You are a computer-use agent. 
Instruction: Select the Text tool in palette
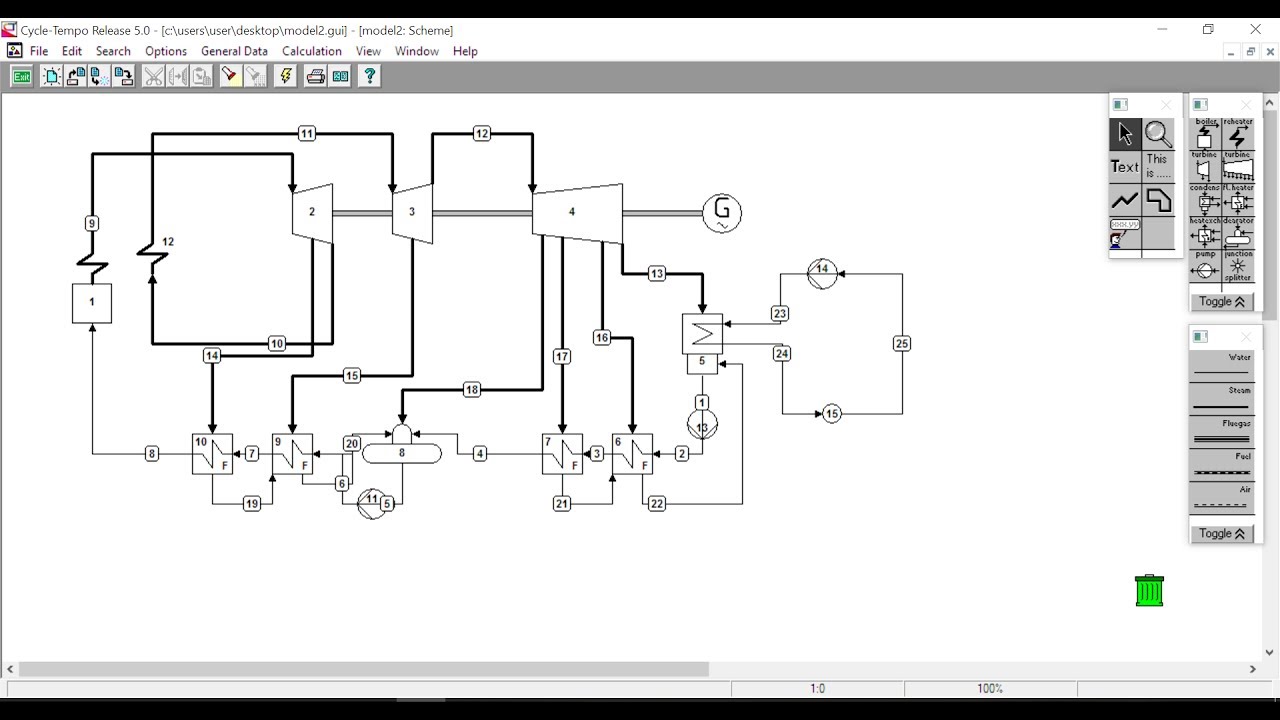click(x=1125, y=167)
